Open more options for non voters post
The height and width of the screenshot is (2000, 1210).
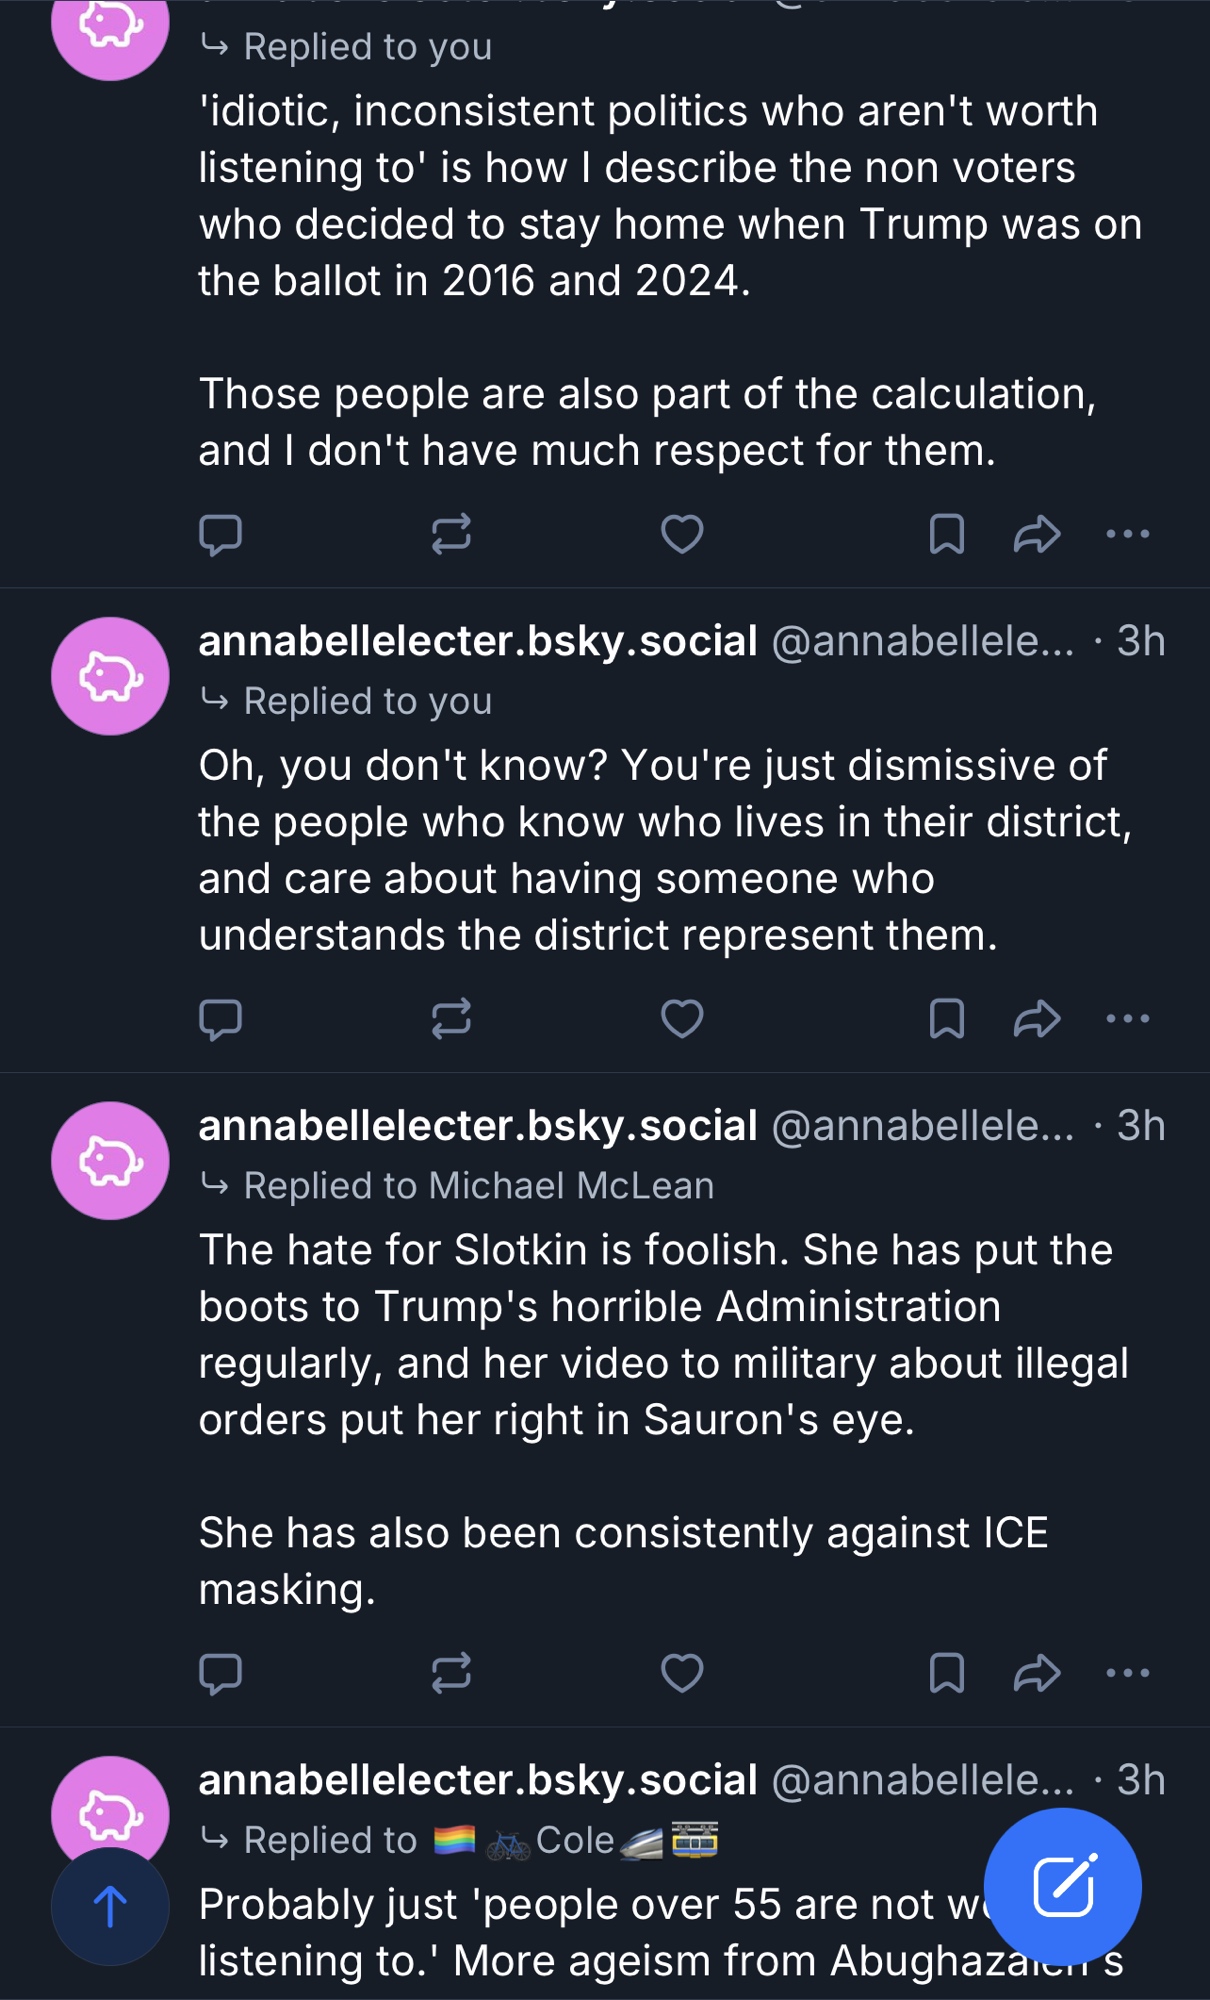[x=1128, y=534]
